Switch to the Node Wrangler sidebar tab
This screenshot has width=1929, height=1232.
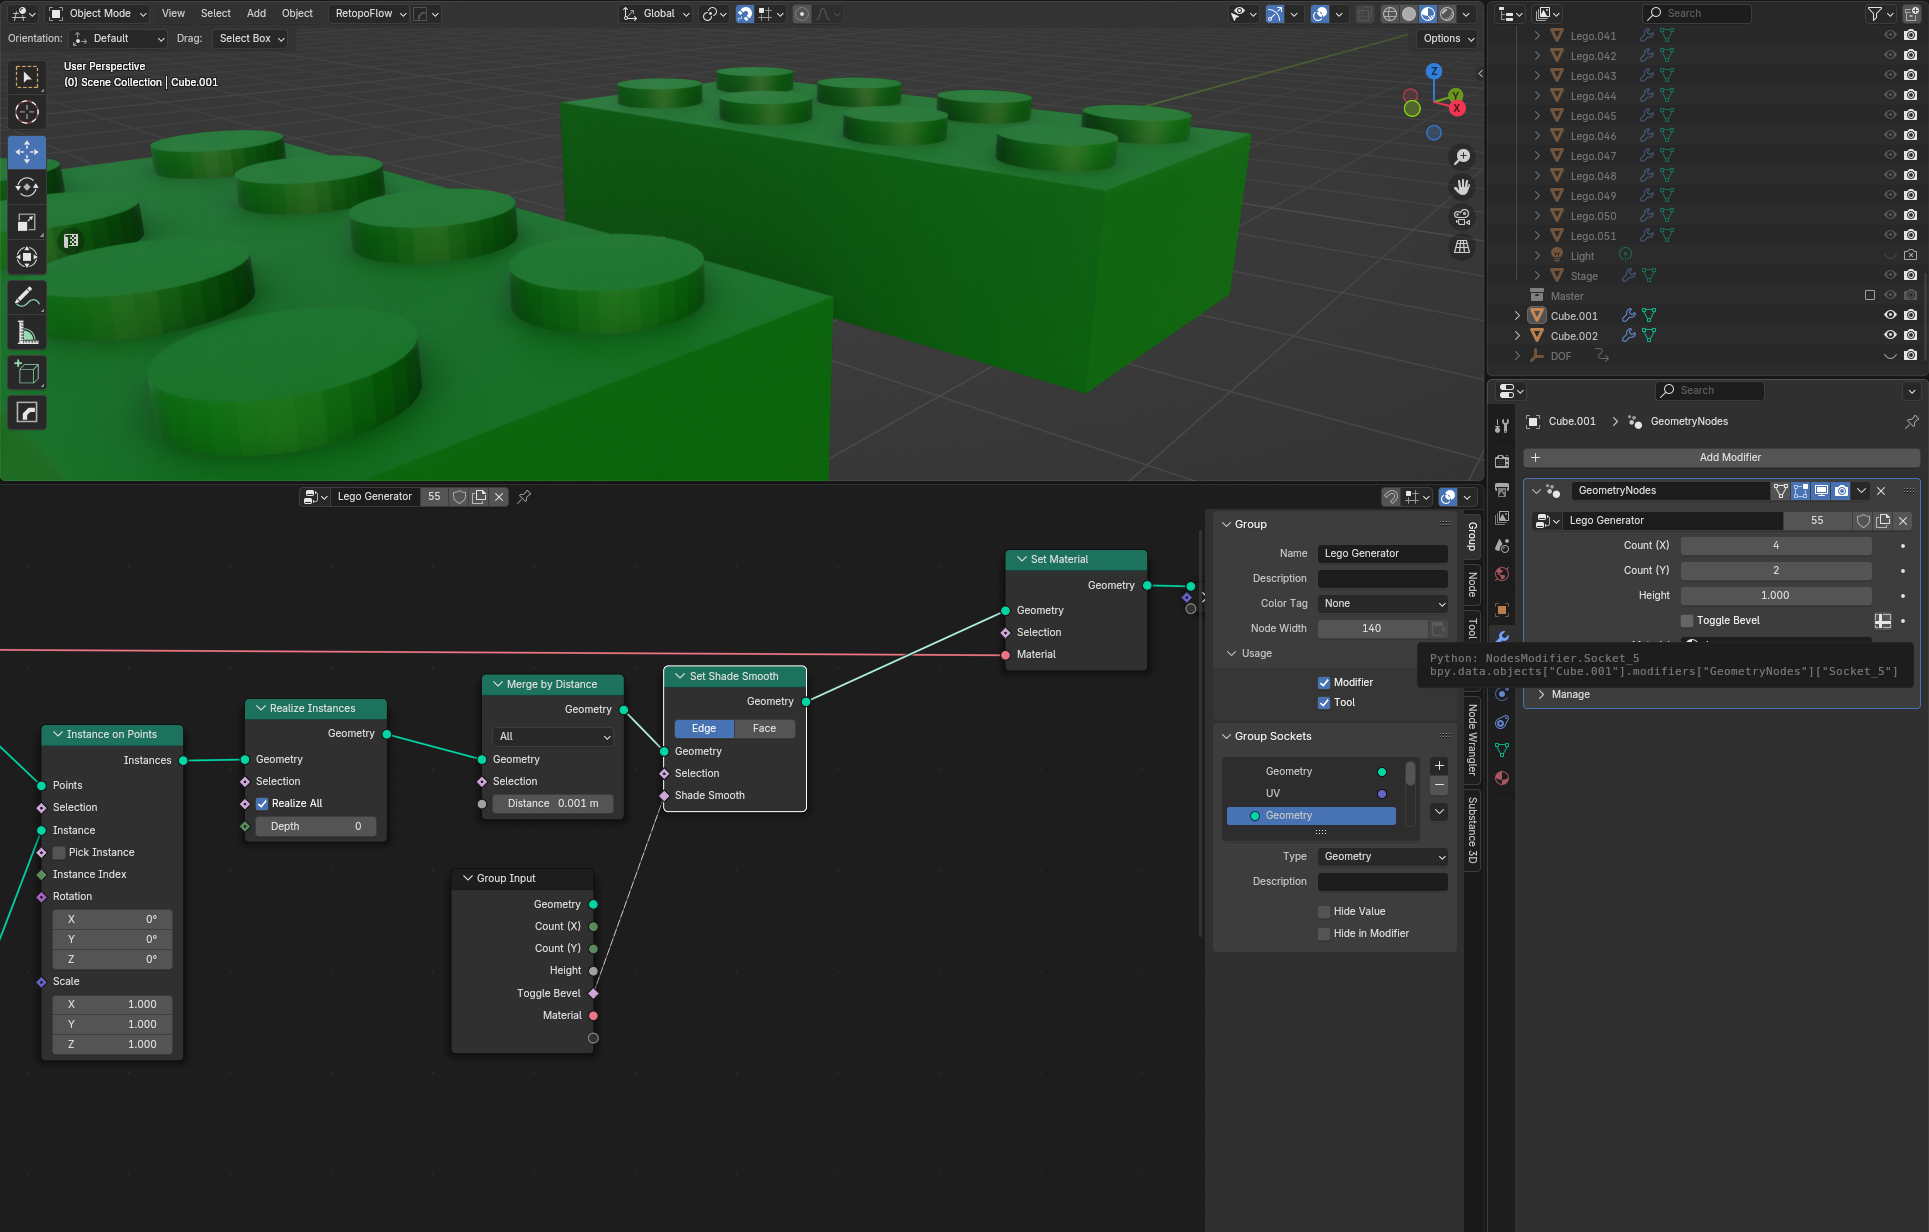pyautogui.click(x=1473, y=740)
